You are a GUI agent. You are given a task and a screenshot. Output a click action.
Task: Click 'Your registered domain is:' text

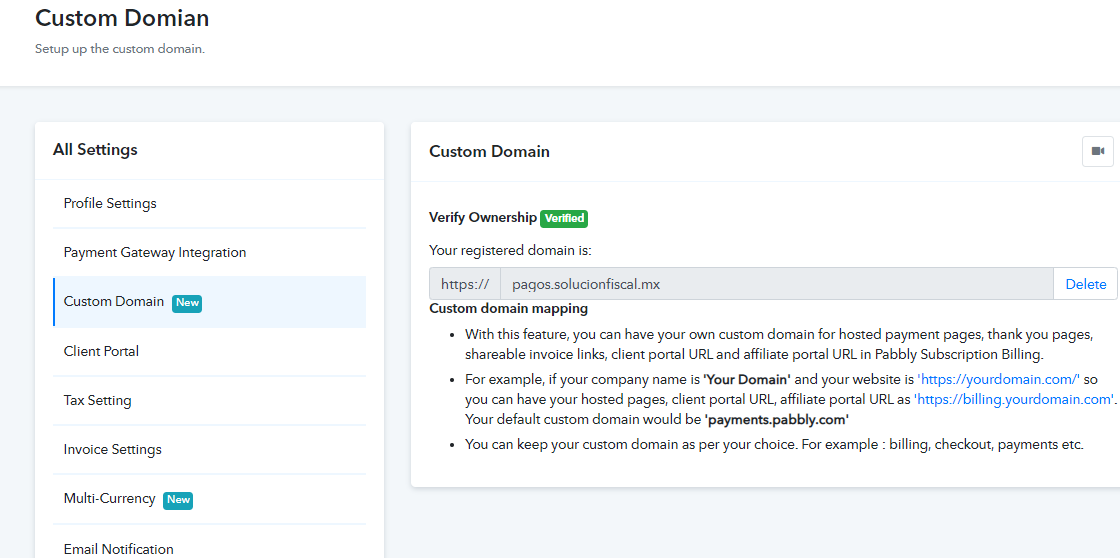pyautogui.click(x=511, y=250)
